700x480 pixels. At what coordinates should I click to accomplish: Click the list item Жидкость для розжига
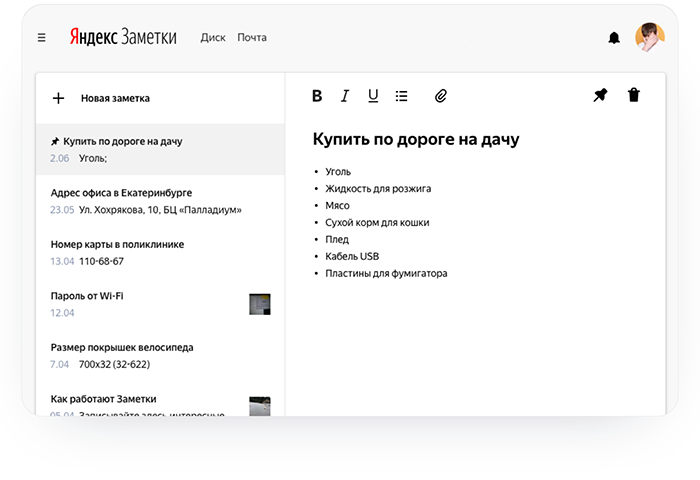378,189
